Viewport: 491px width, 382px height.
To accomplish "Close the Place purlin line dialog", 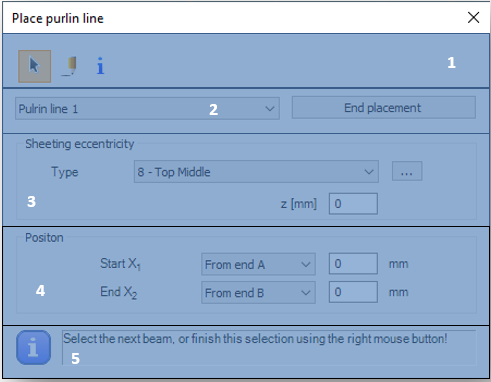I will [473, 17].
